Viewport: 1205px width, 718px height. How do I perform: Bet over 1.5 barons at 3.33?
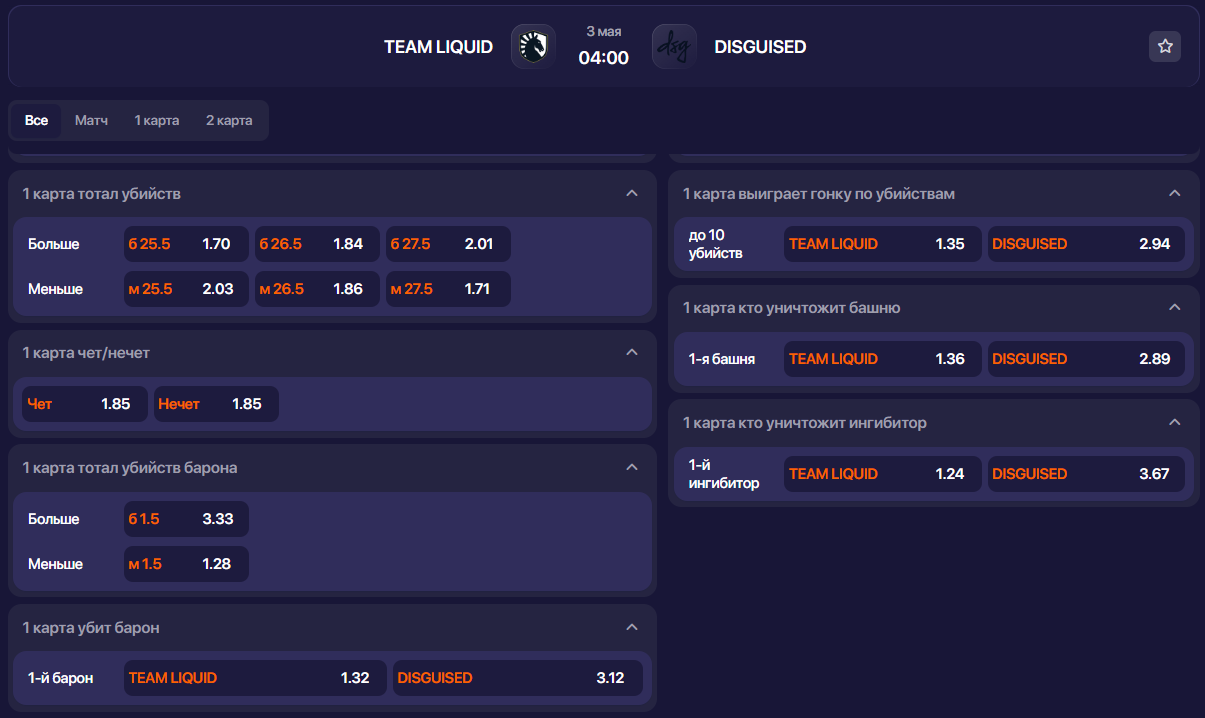tap(186, 519)
